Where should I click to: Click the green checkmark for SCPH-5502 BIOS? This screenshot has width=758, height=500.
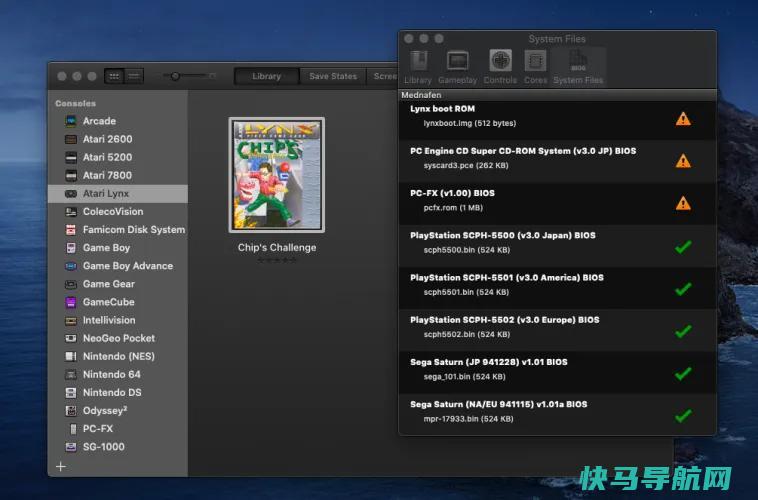(683, 331)
